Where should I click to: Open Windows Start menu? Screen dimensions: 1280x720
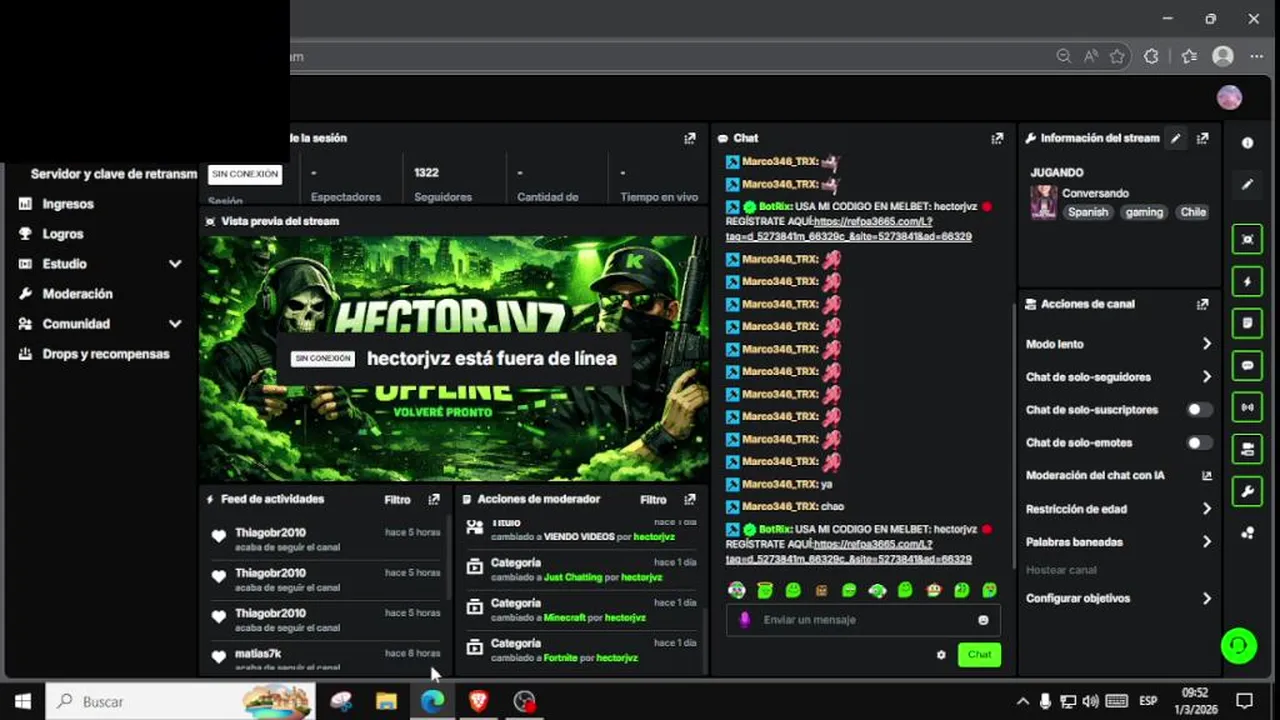22,701
